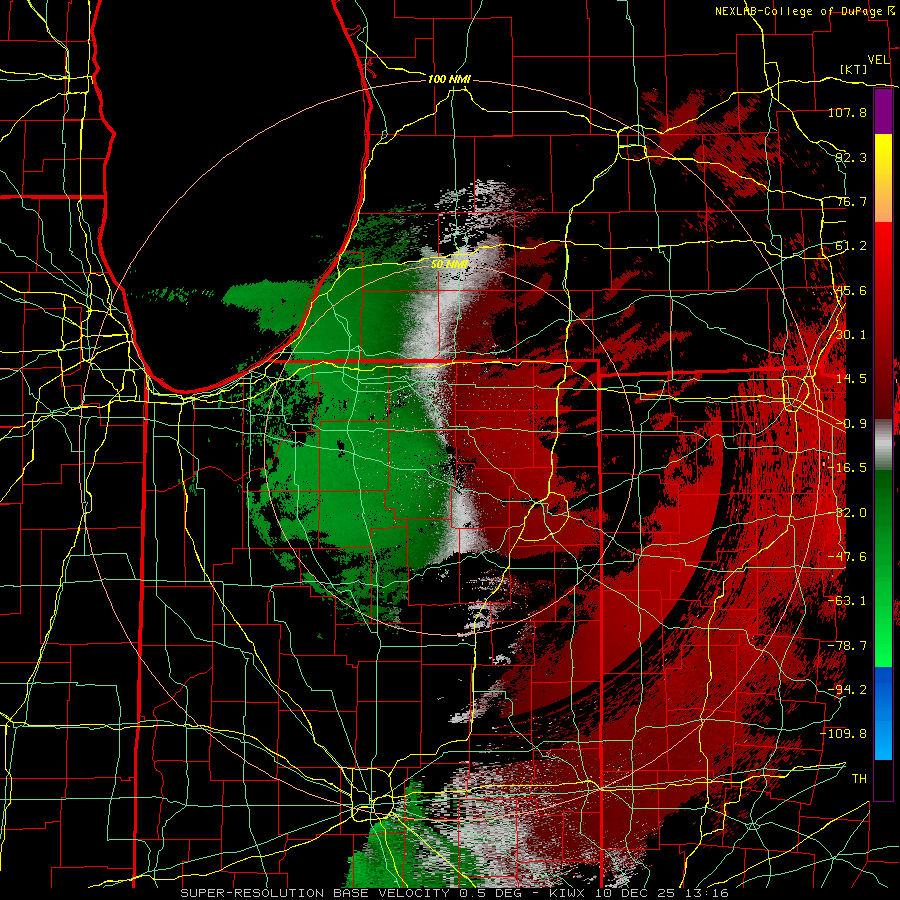Pick the blue segment of the velocity color bar
The height and width of the screenshot is (900, 900).
[883, 713]
